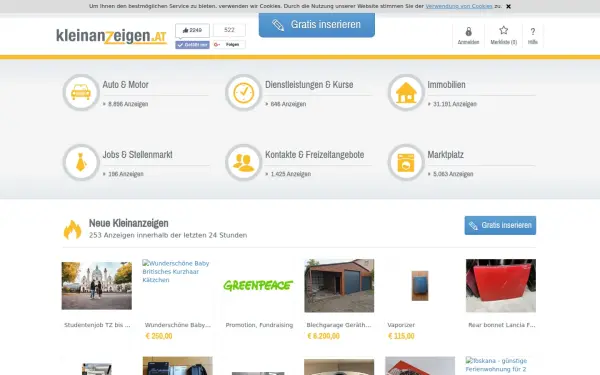Open the Vaporizer photo thumbnail
The image size is (600, 375).
coord(420,286)
